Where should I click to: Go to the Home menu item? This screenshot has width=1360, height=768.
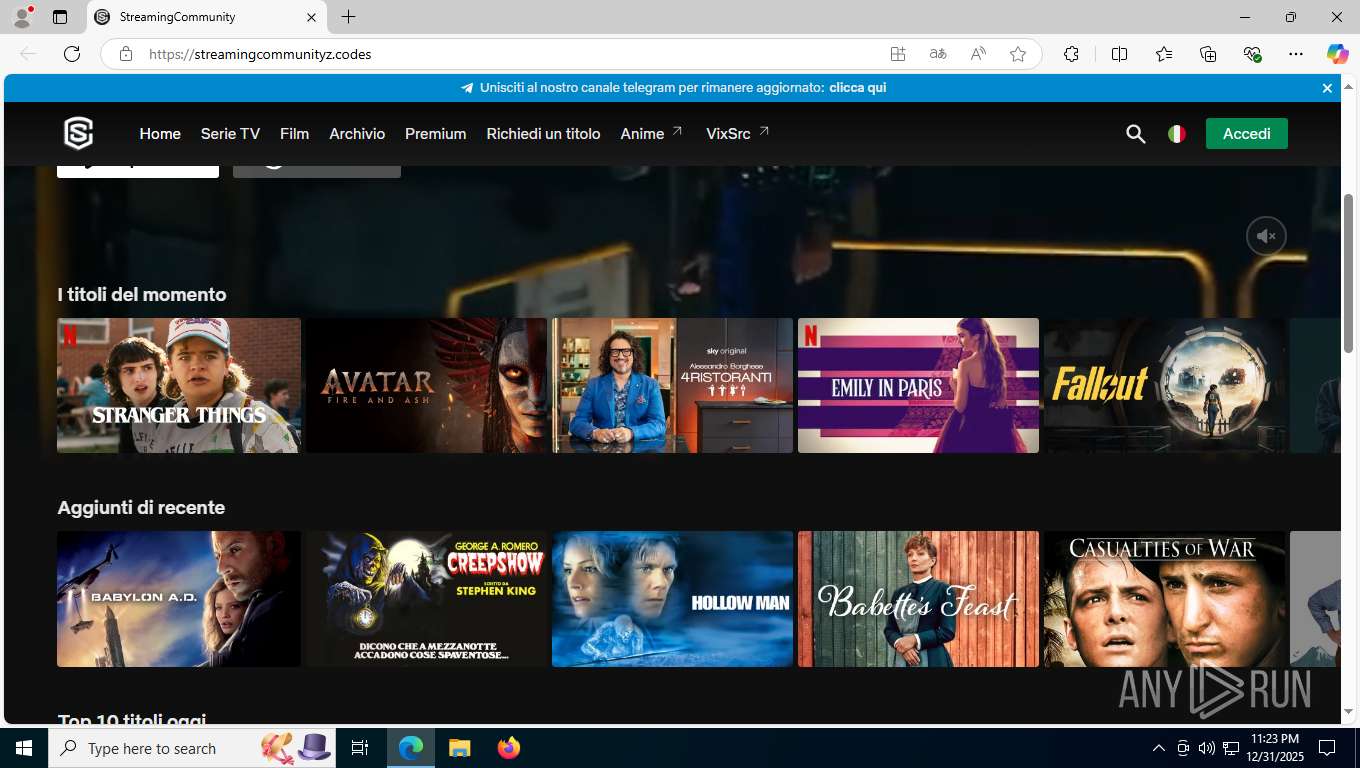(x=160, y=134)
